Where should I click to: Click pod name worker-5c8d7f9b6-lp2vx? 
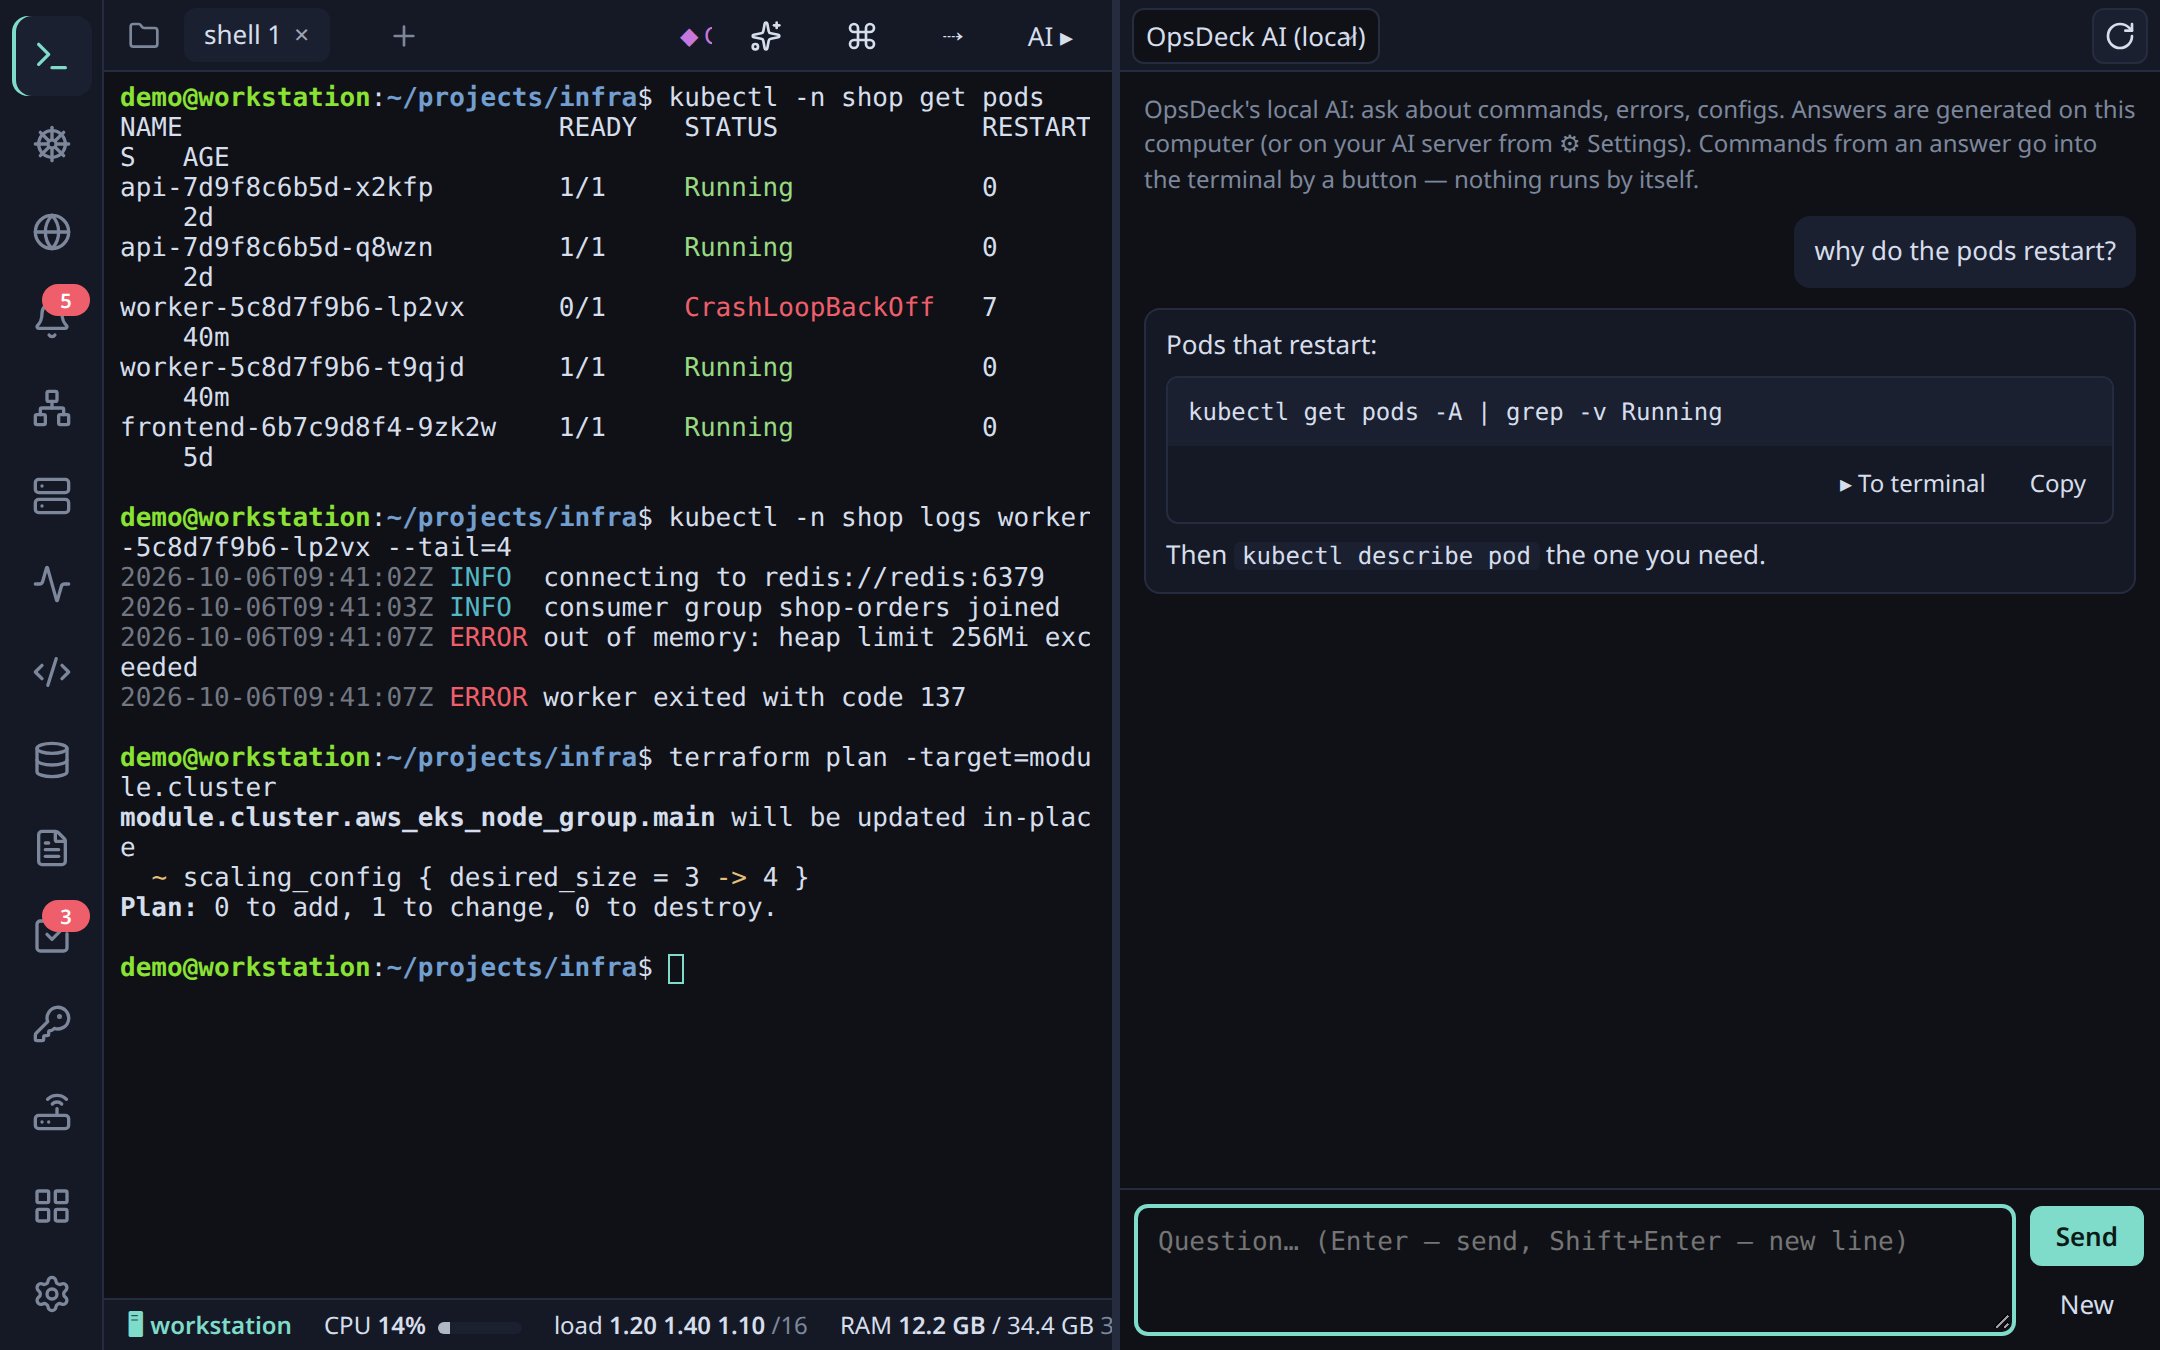292,307
